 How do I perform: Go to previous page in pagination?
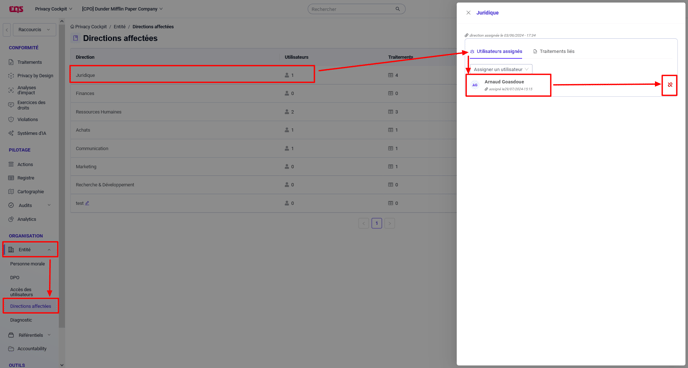(363, 223)
